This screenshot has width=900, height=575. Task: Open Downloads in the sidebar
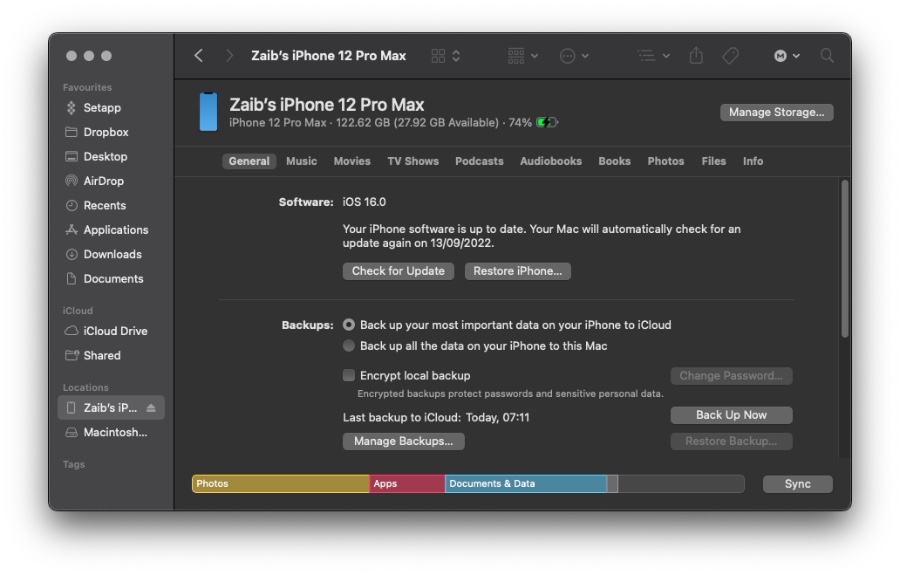click(112, 254)
